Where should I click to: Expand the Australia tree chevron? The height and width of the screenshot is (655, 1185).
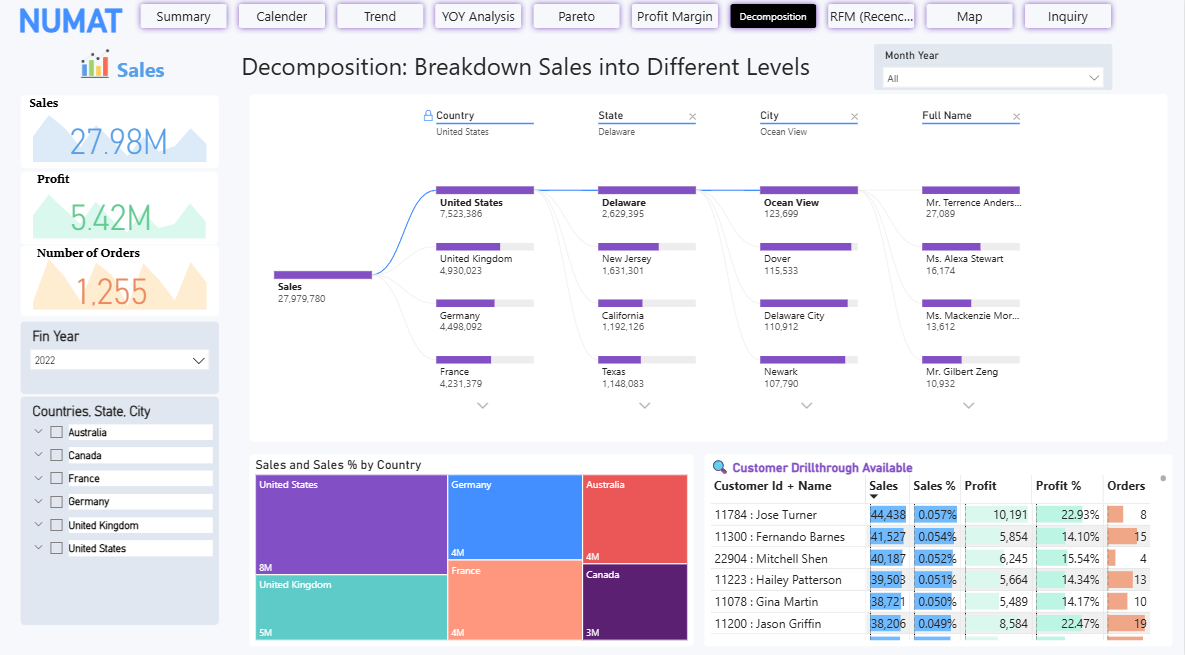point(39,431)
